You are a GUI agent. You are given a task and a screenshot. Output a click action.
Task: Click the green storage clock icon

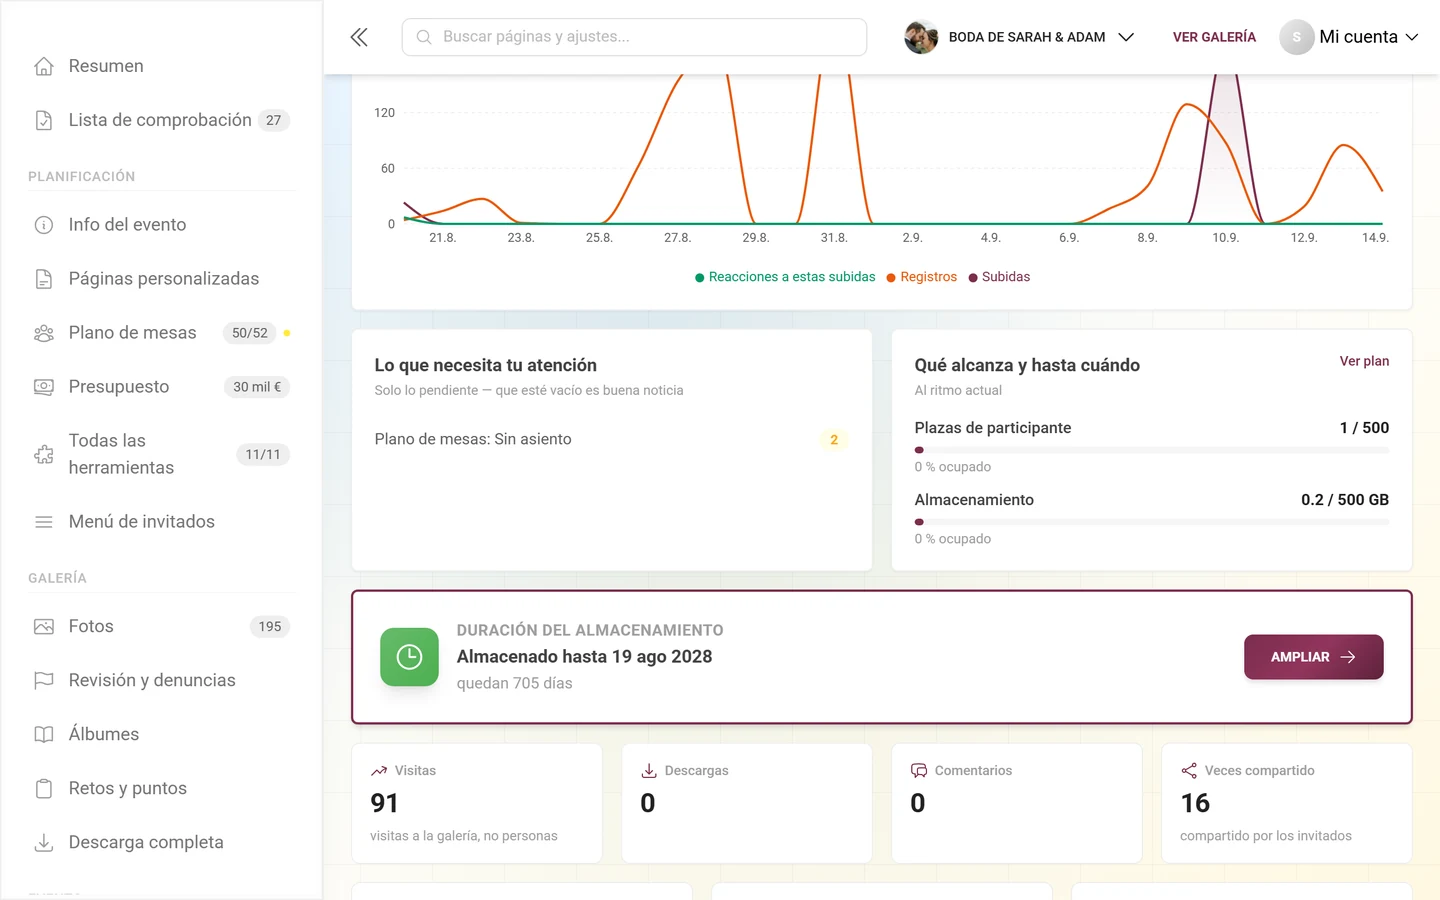pos(409,657)
